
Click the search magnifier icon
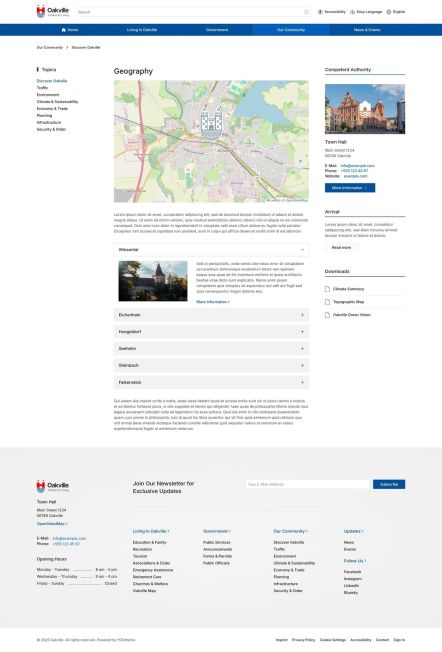[306, 12]
